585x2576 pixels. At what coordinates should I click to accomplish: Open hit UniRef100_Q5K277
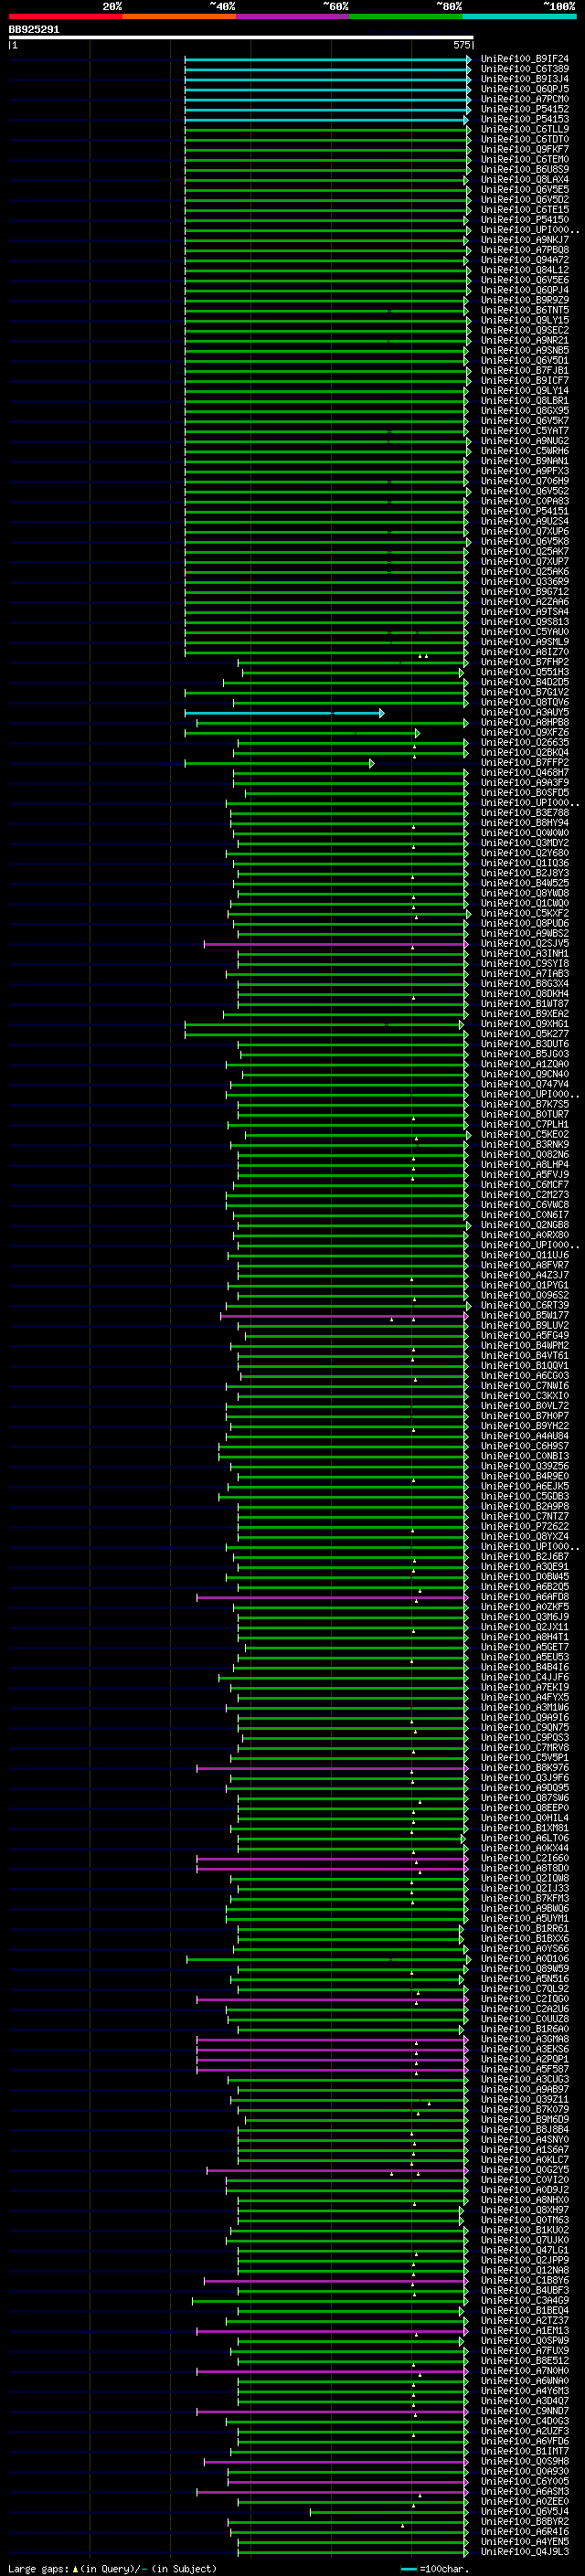[x=525, y=1034]
